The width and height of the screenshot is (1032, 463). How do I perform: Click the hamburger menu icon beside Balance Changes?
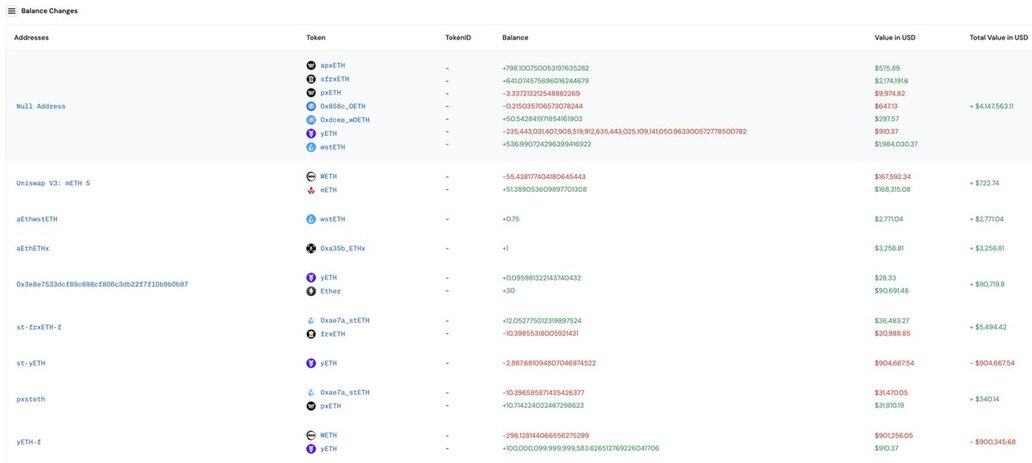click(12, 11)
